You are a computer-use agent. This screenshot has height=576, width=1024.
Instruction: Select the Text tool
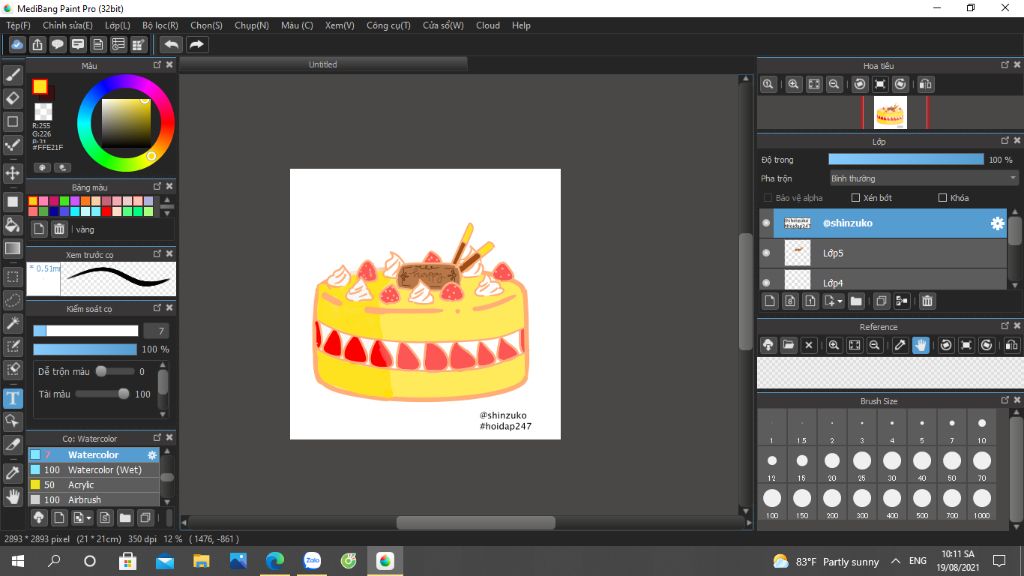[13, 398]
